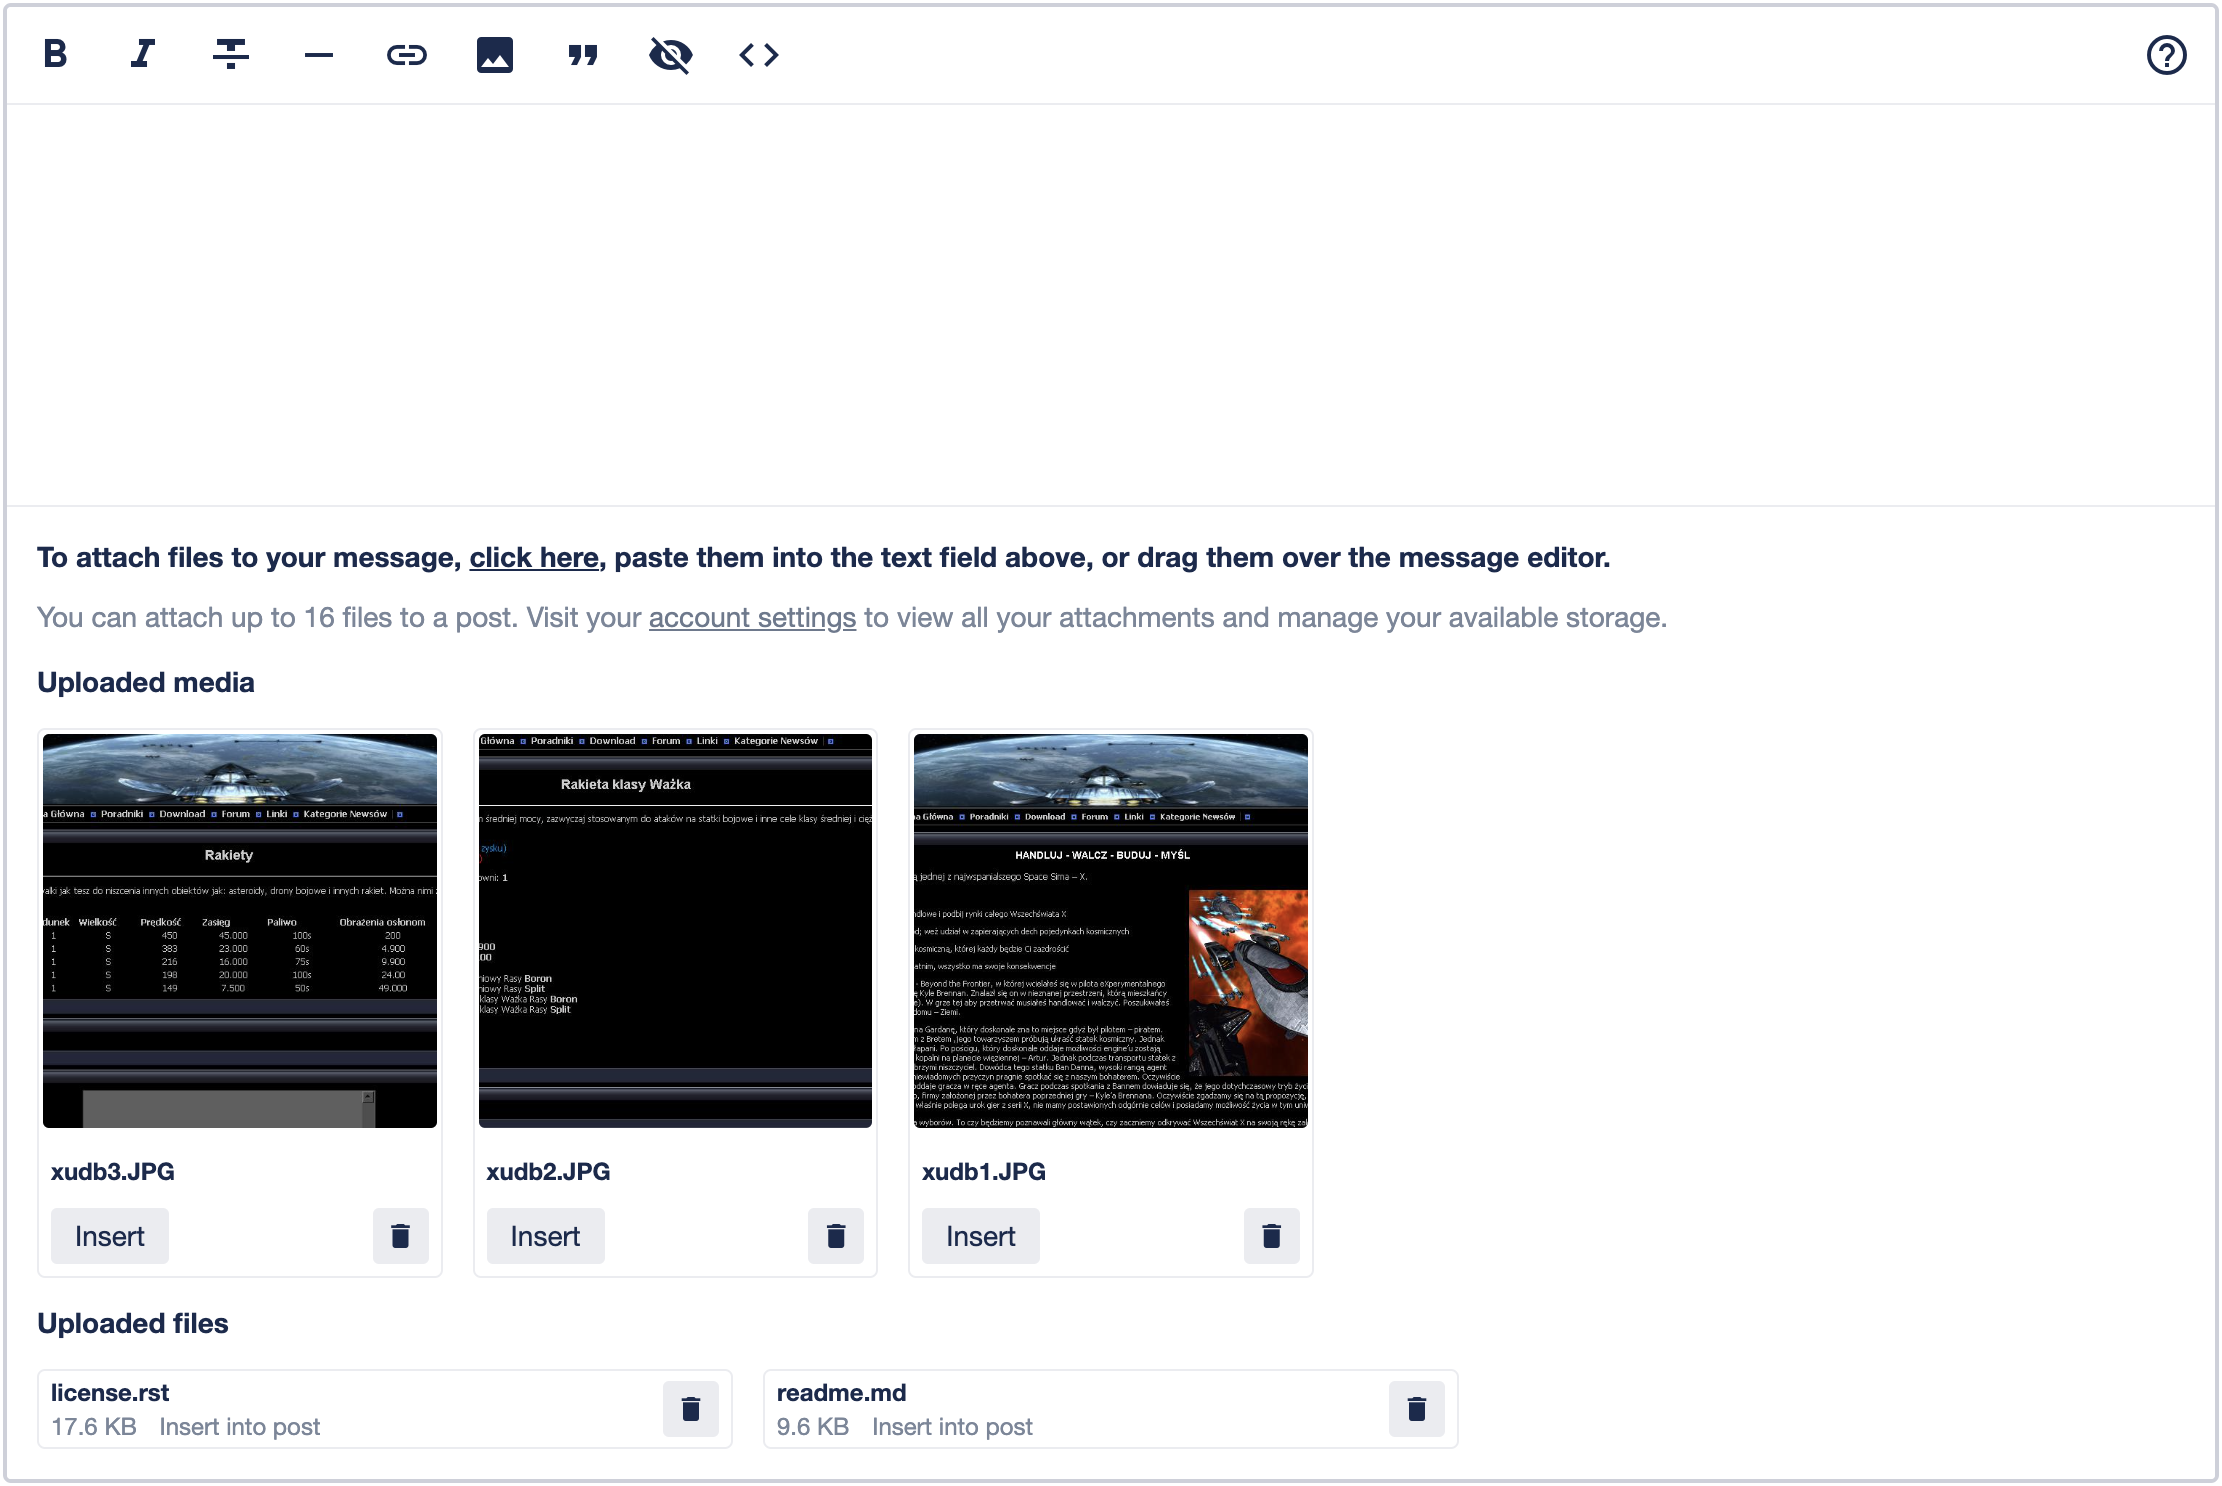Open editor help question mark
Viewport: 2222px width, 1486px height.
pos(2166,55)
